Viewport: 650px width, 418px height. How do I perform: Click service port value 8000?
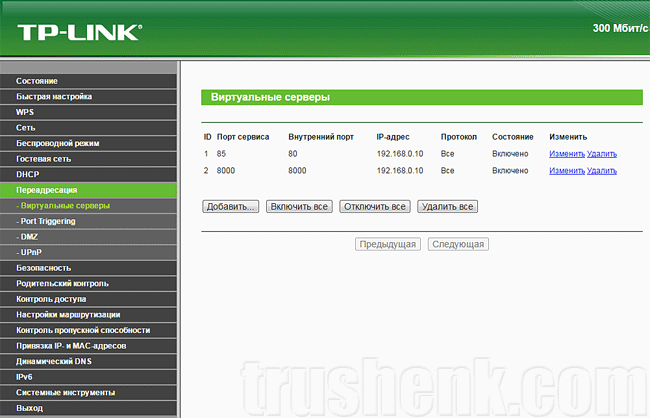tap(226, 170)
